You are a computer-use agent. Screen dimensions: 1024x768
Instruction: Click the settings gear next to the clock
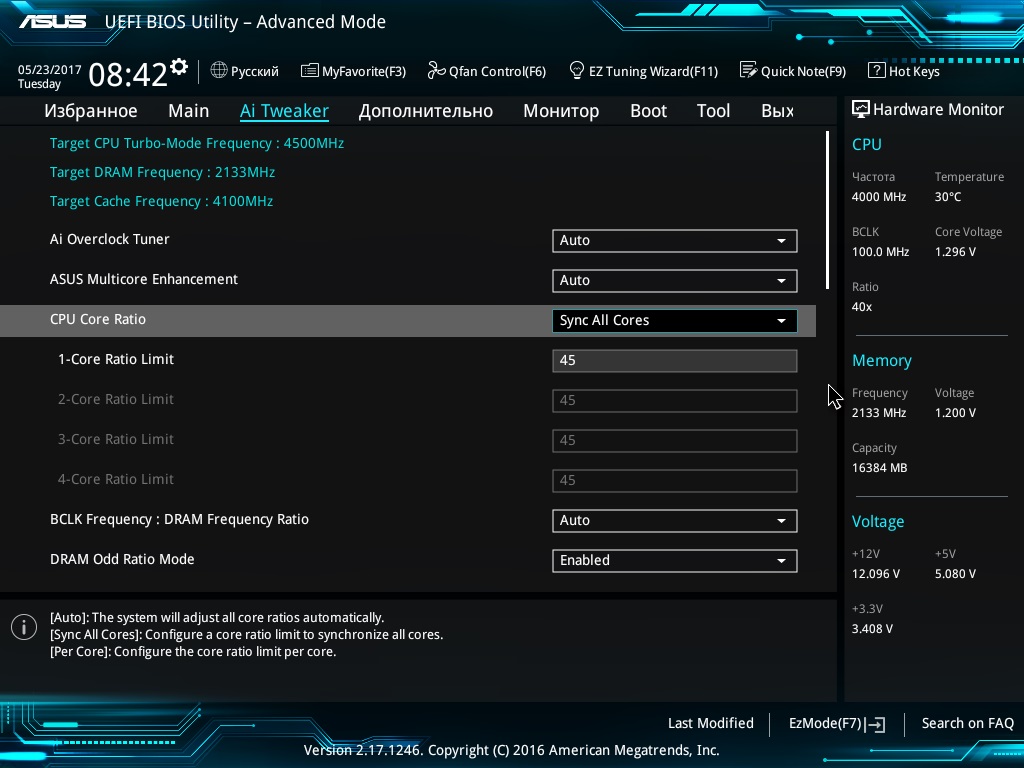(x=179, y=66)
